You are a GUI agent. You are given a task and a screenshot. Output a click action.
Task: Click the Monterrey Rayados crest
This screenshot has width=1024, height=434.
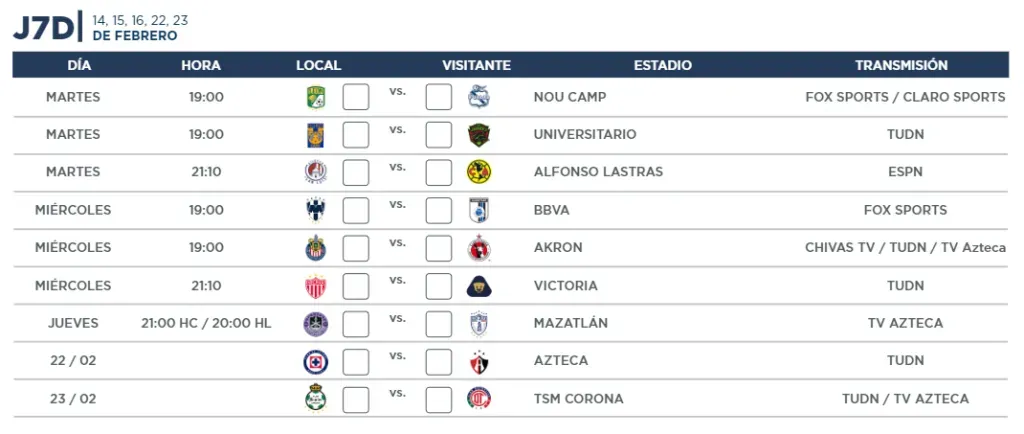tap(316, 209)
